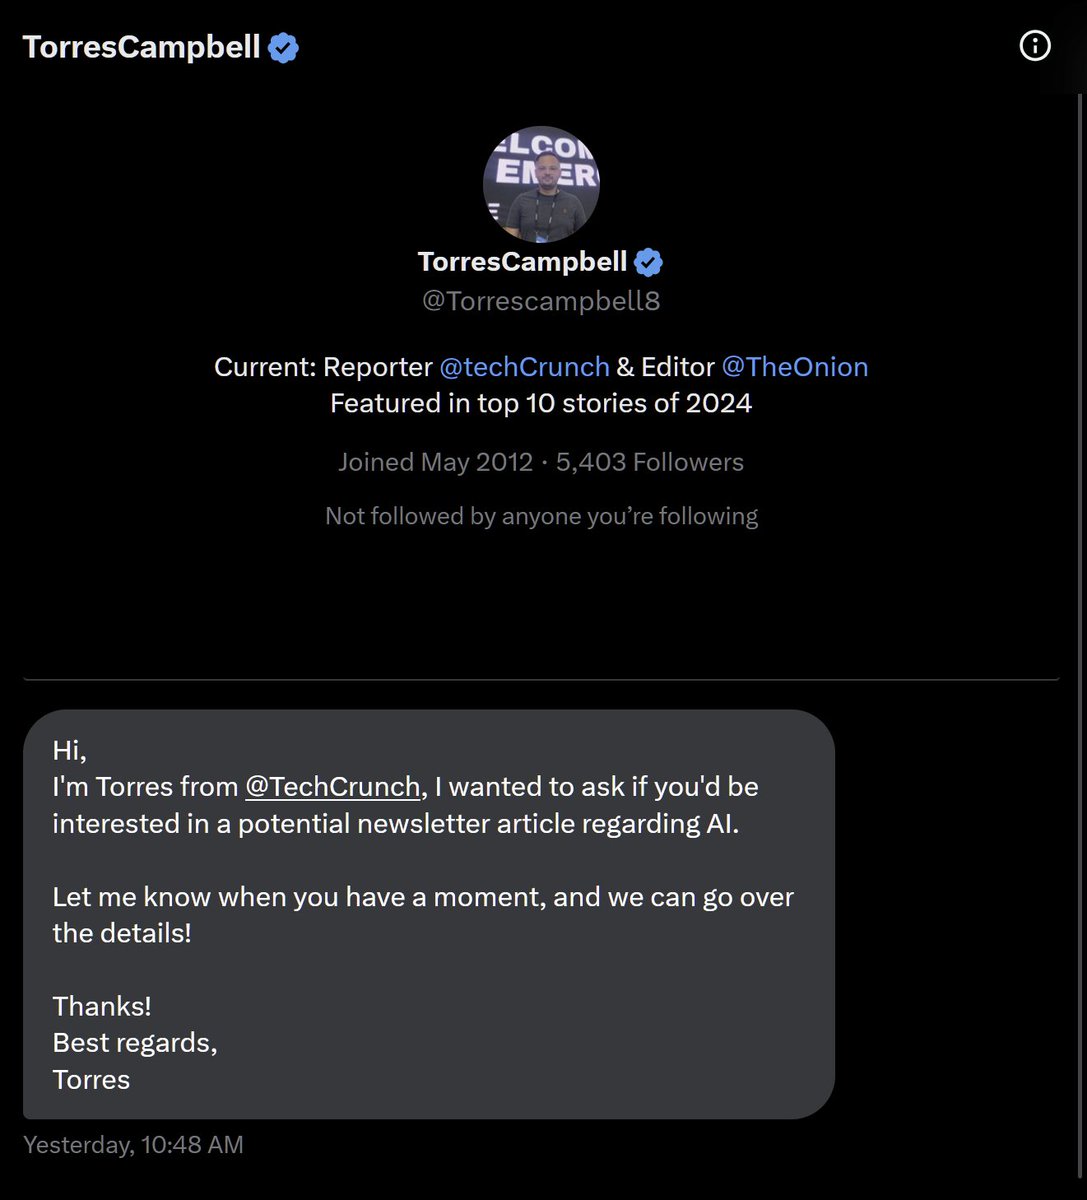The image size is (1087, 1200).
Task: Click TorresCampbell name in top header
Action: tap(141, 47)
